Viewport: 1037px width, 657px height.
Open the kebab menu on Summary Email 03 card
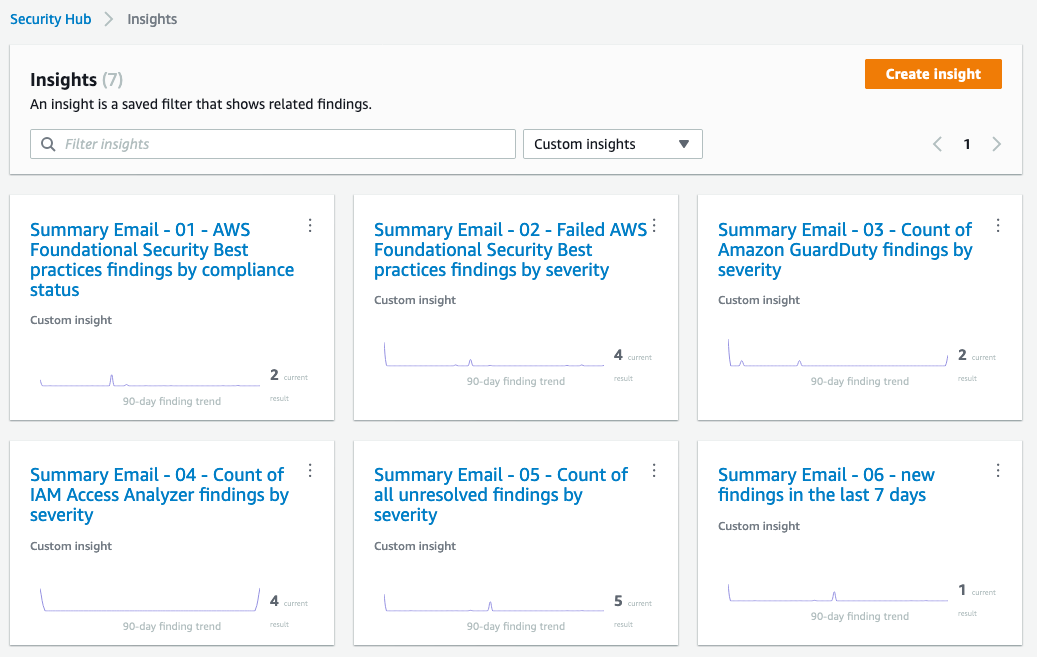[998, 226]
